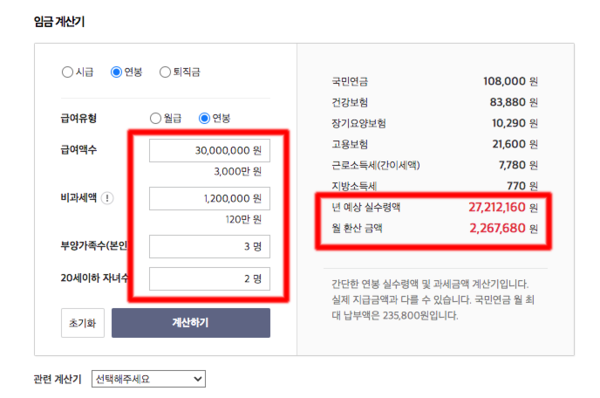
Task: Open the 관련 계산기 dropdown
Action: (x=148, y=379)
